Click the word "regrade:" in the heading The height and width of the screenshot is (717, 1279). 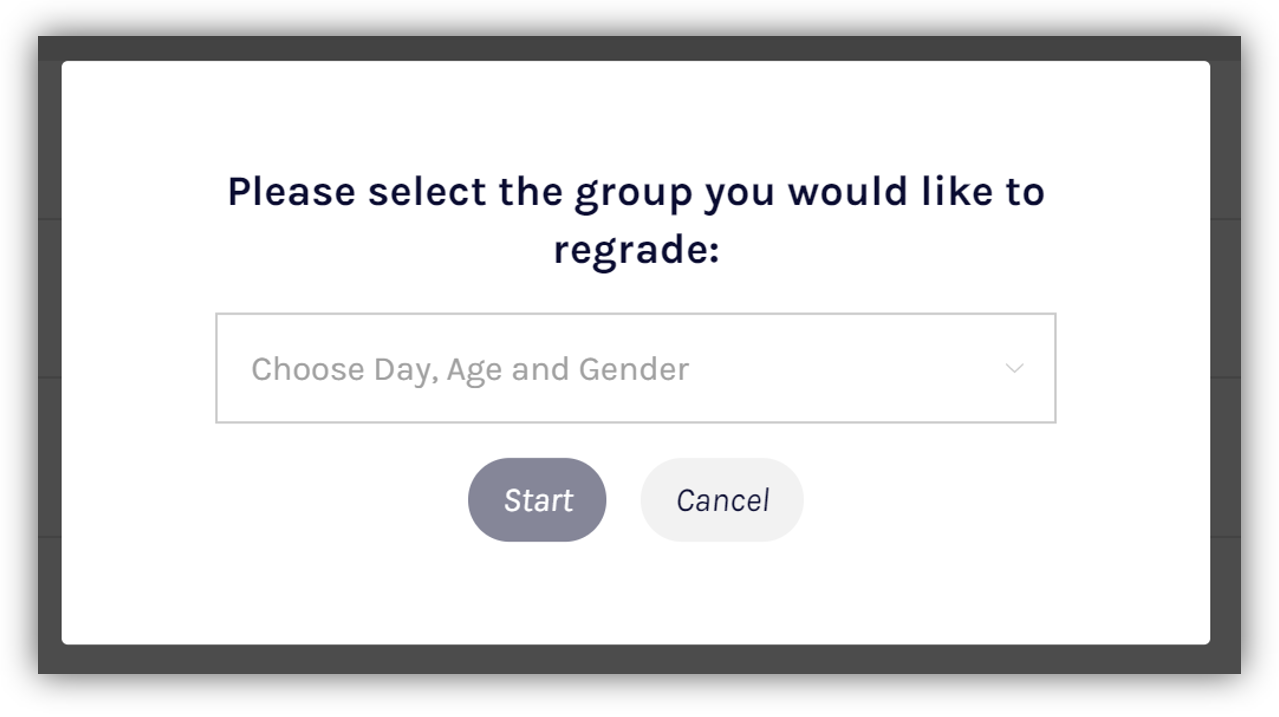point(636,249)
